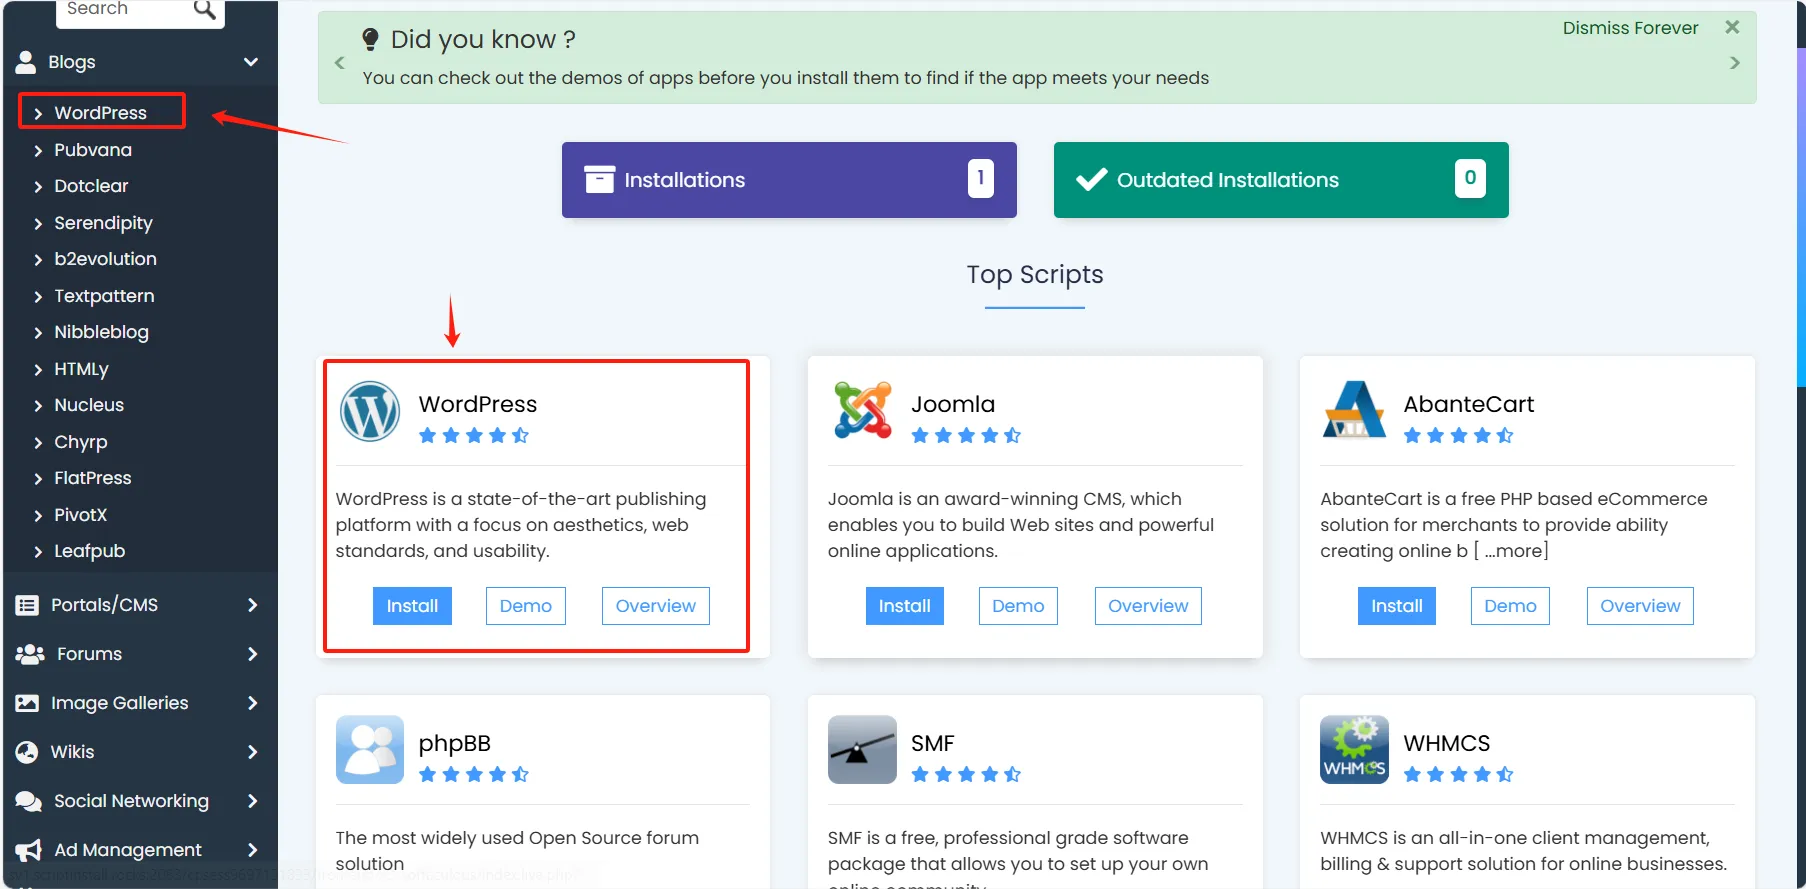Install WordPress from Top Scripts

click(412, 606)
